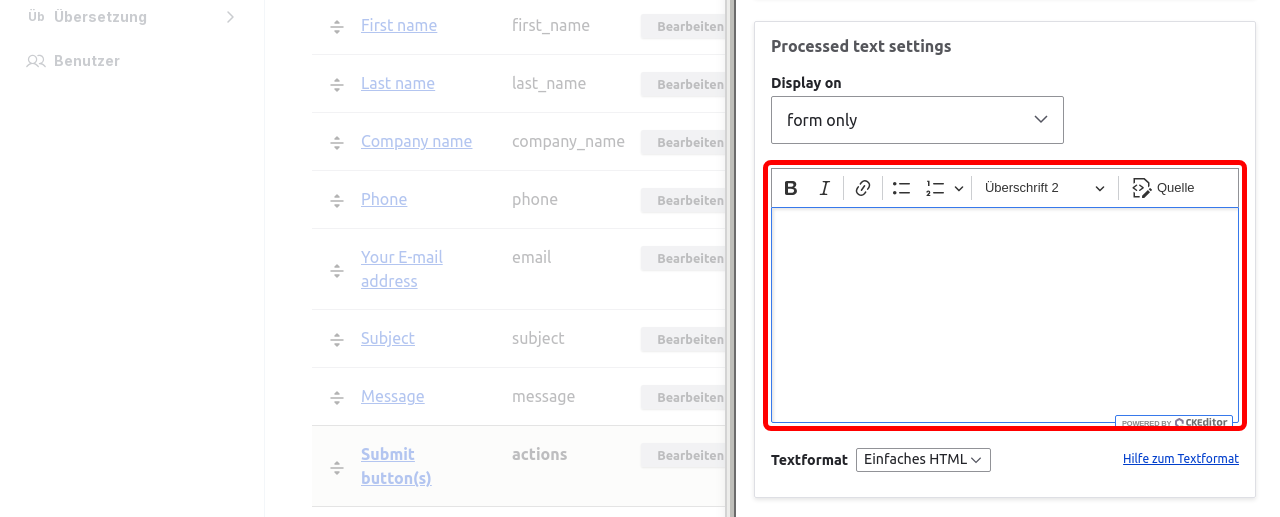This screenshot has width=1280, height=517.
Task: Open Hilfe zum Textformat link
Action: point(1180,459)
